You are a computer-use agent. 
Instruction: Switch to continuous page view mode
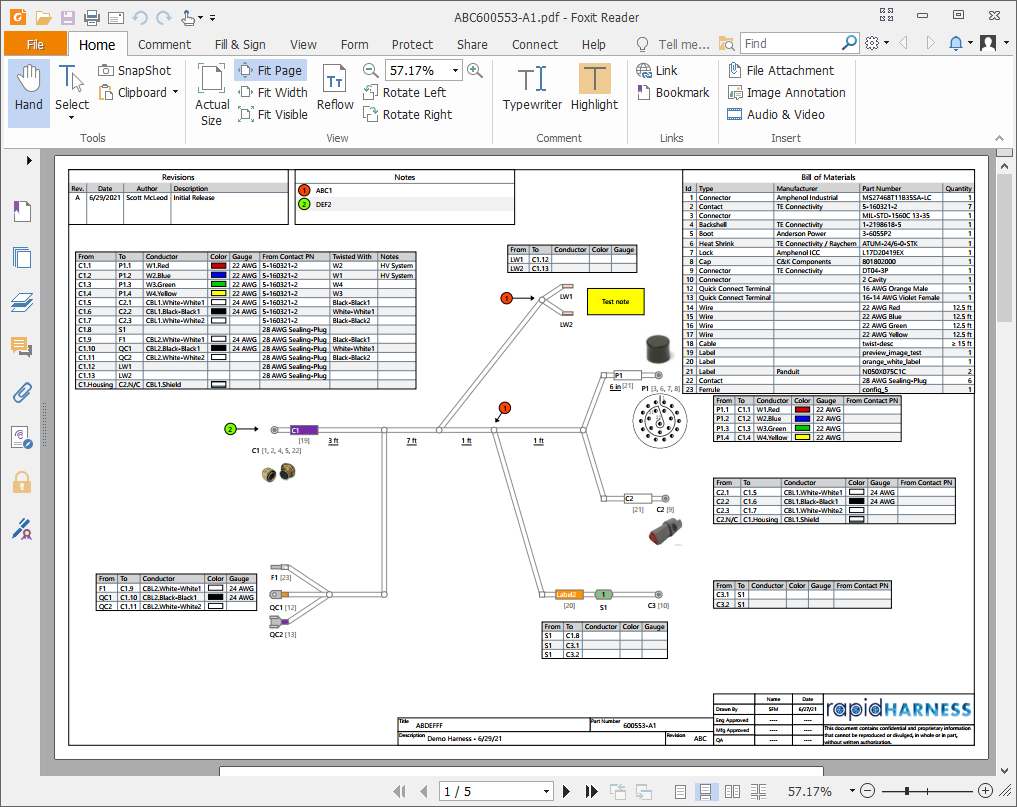(705, 791)
